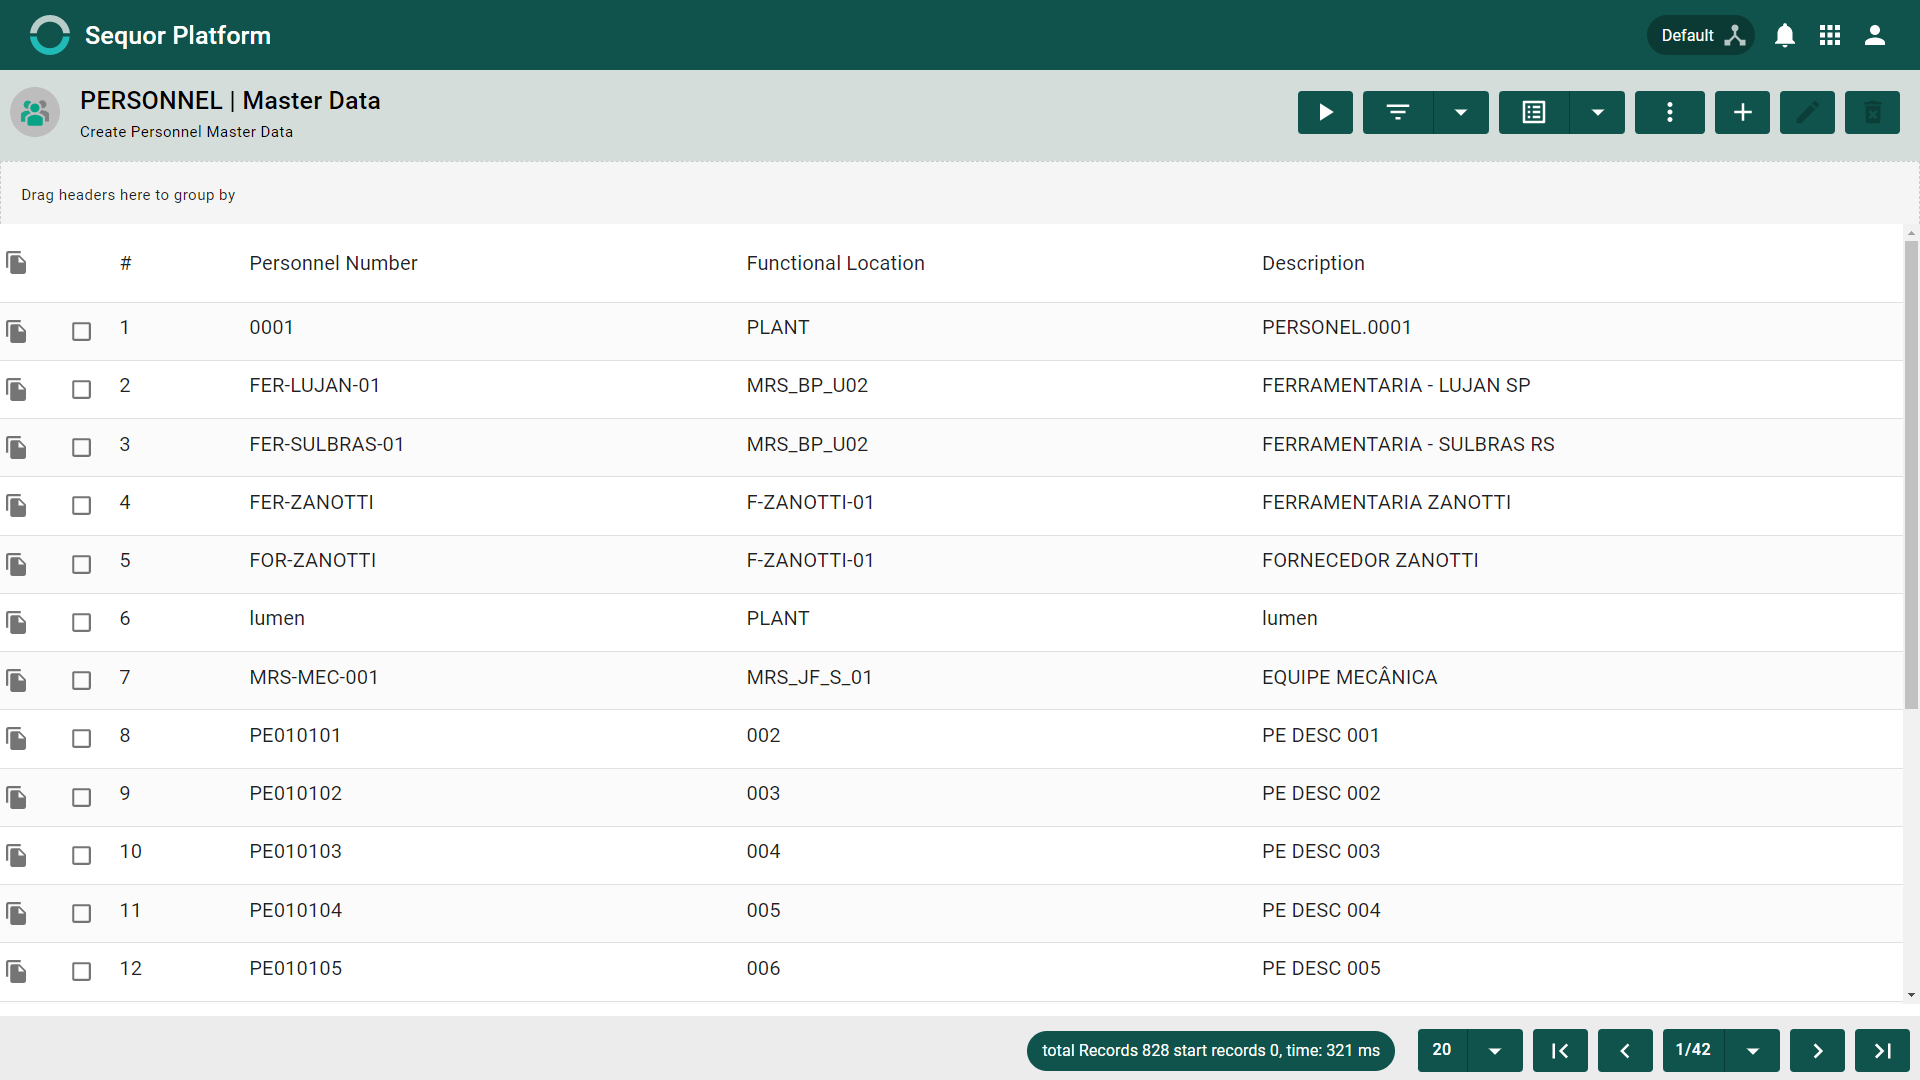The image size is (1920, 1080).
Task: Check the FER-SULBRAS-01 row checkbox
Action: point(82,447)
